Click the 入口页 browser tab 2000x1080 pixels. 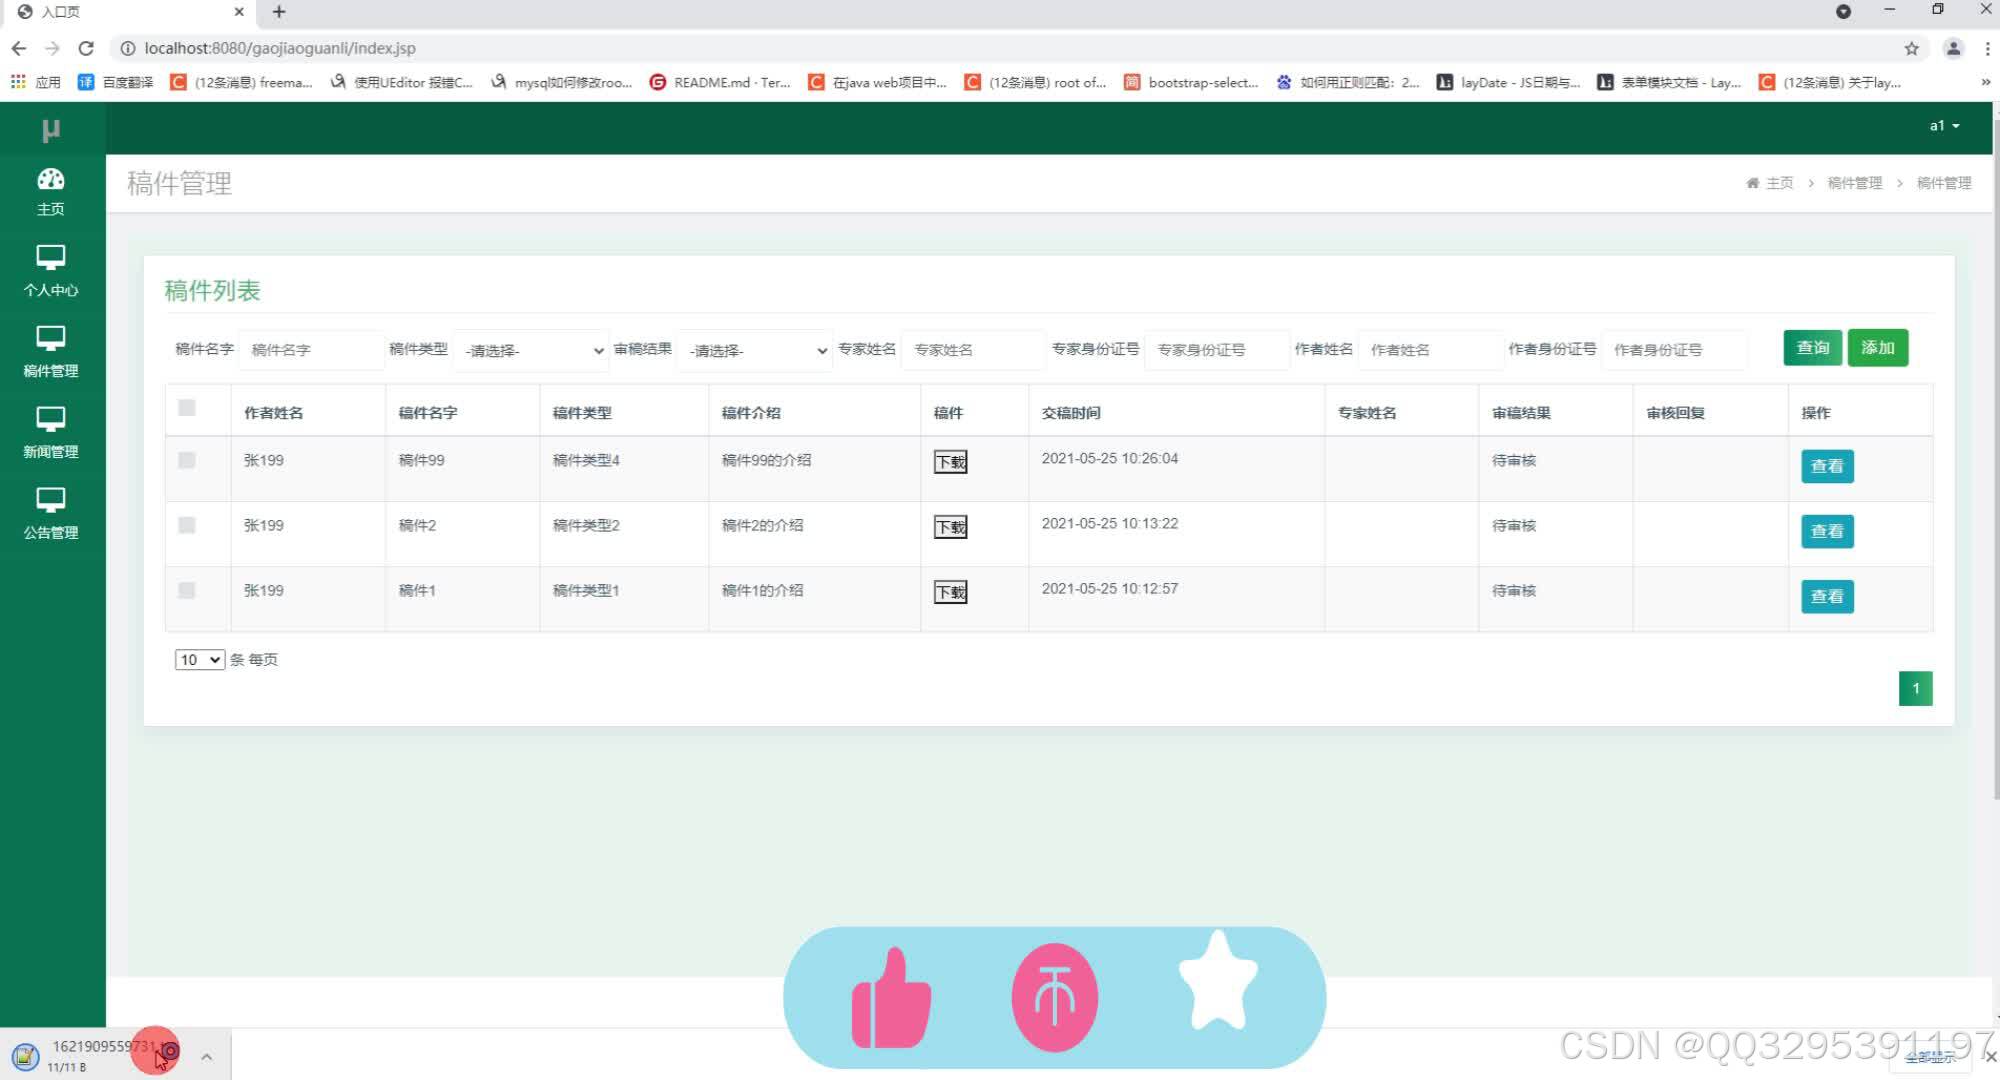point(130,12)
